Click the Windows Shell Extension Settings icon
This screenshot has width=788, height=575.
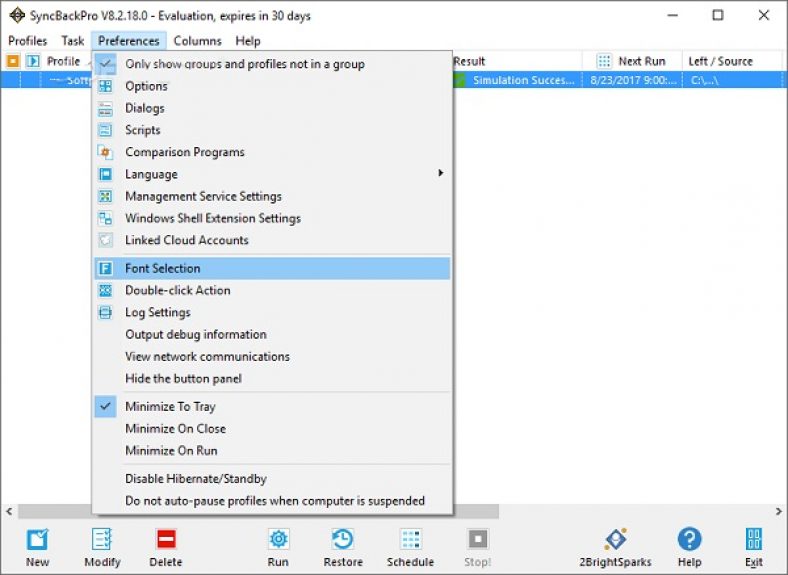click(x=106, y=218)
